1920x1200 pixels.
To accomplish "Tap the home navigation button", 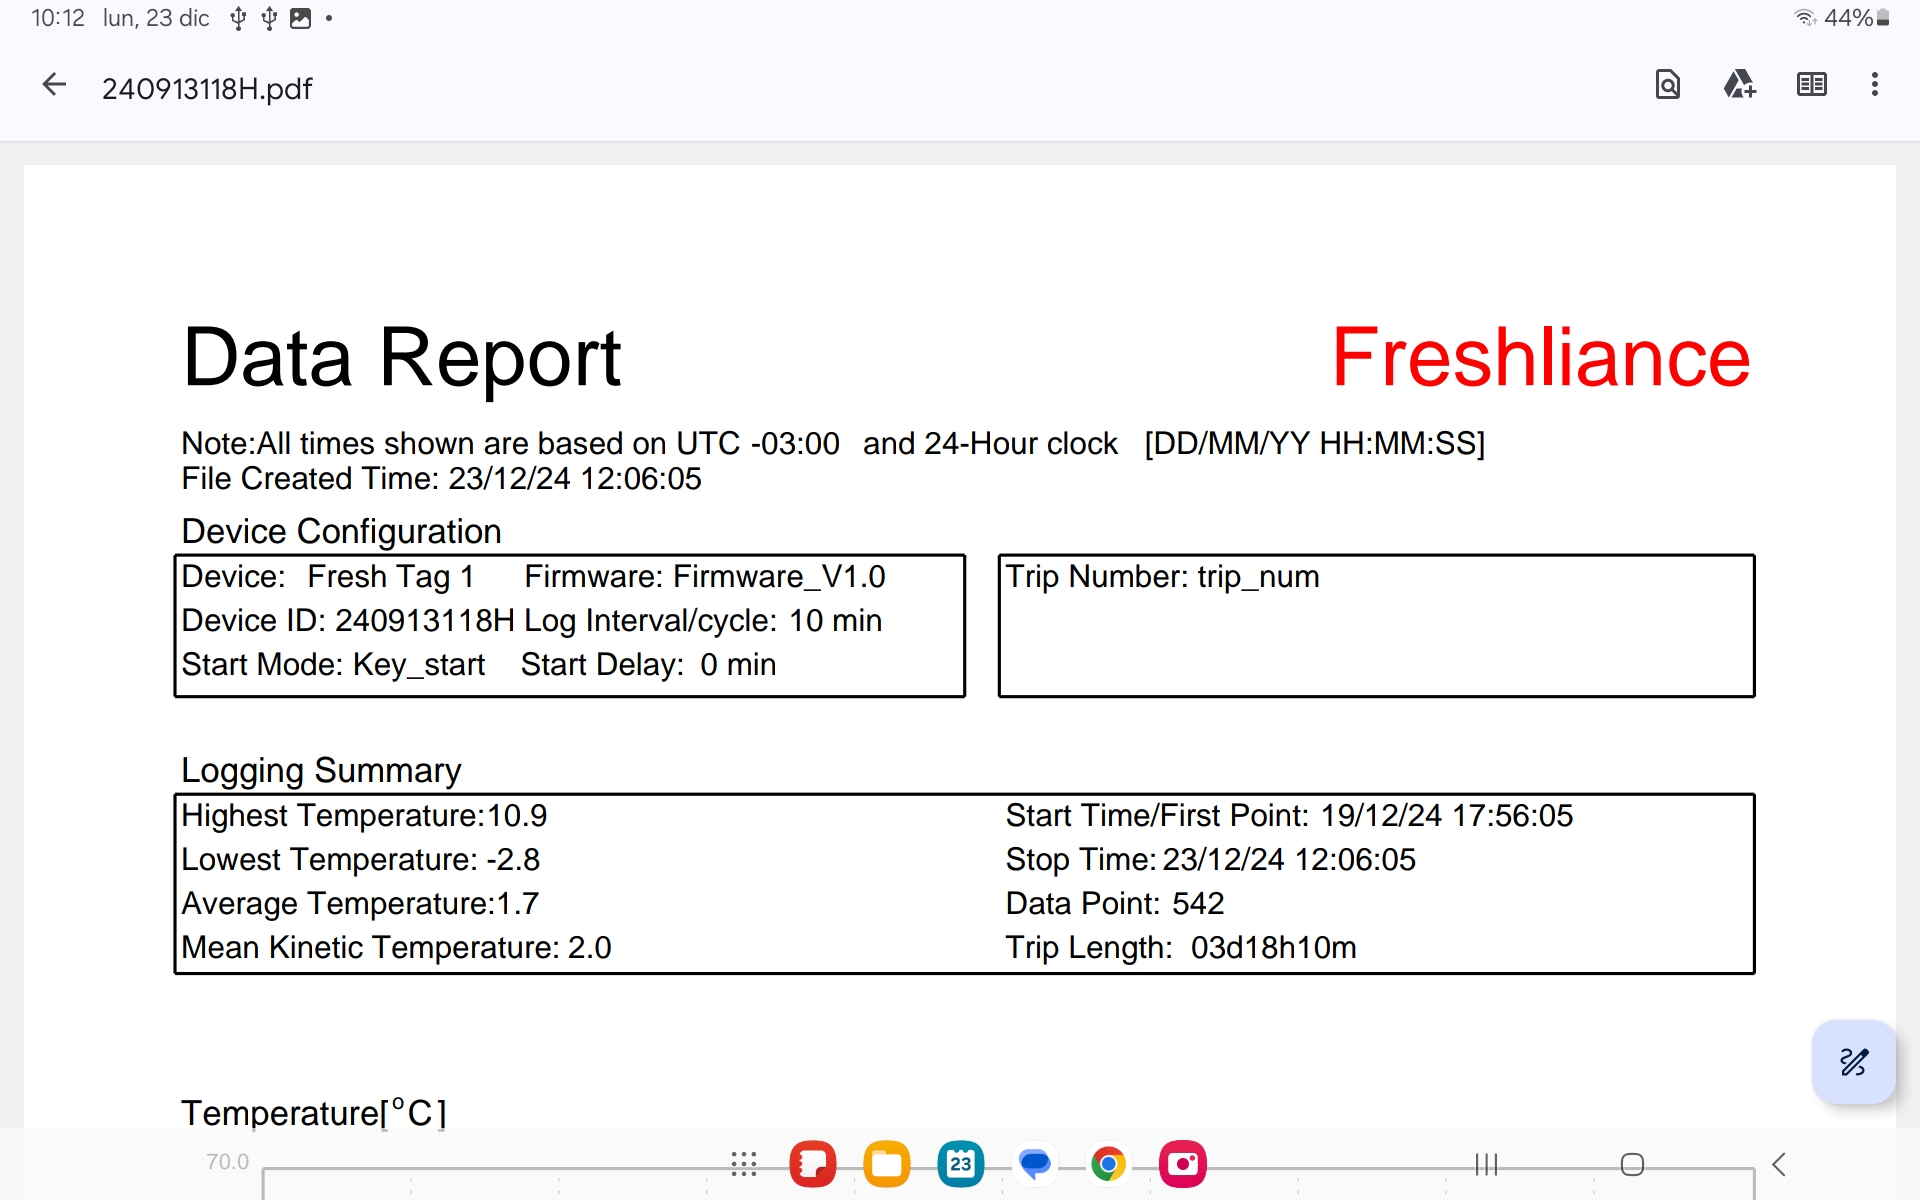I will (x=1632, y=1164).
